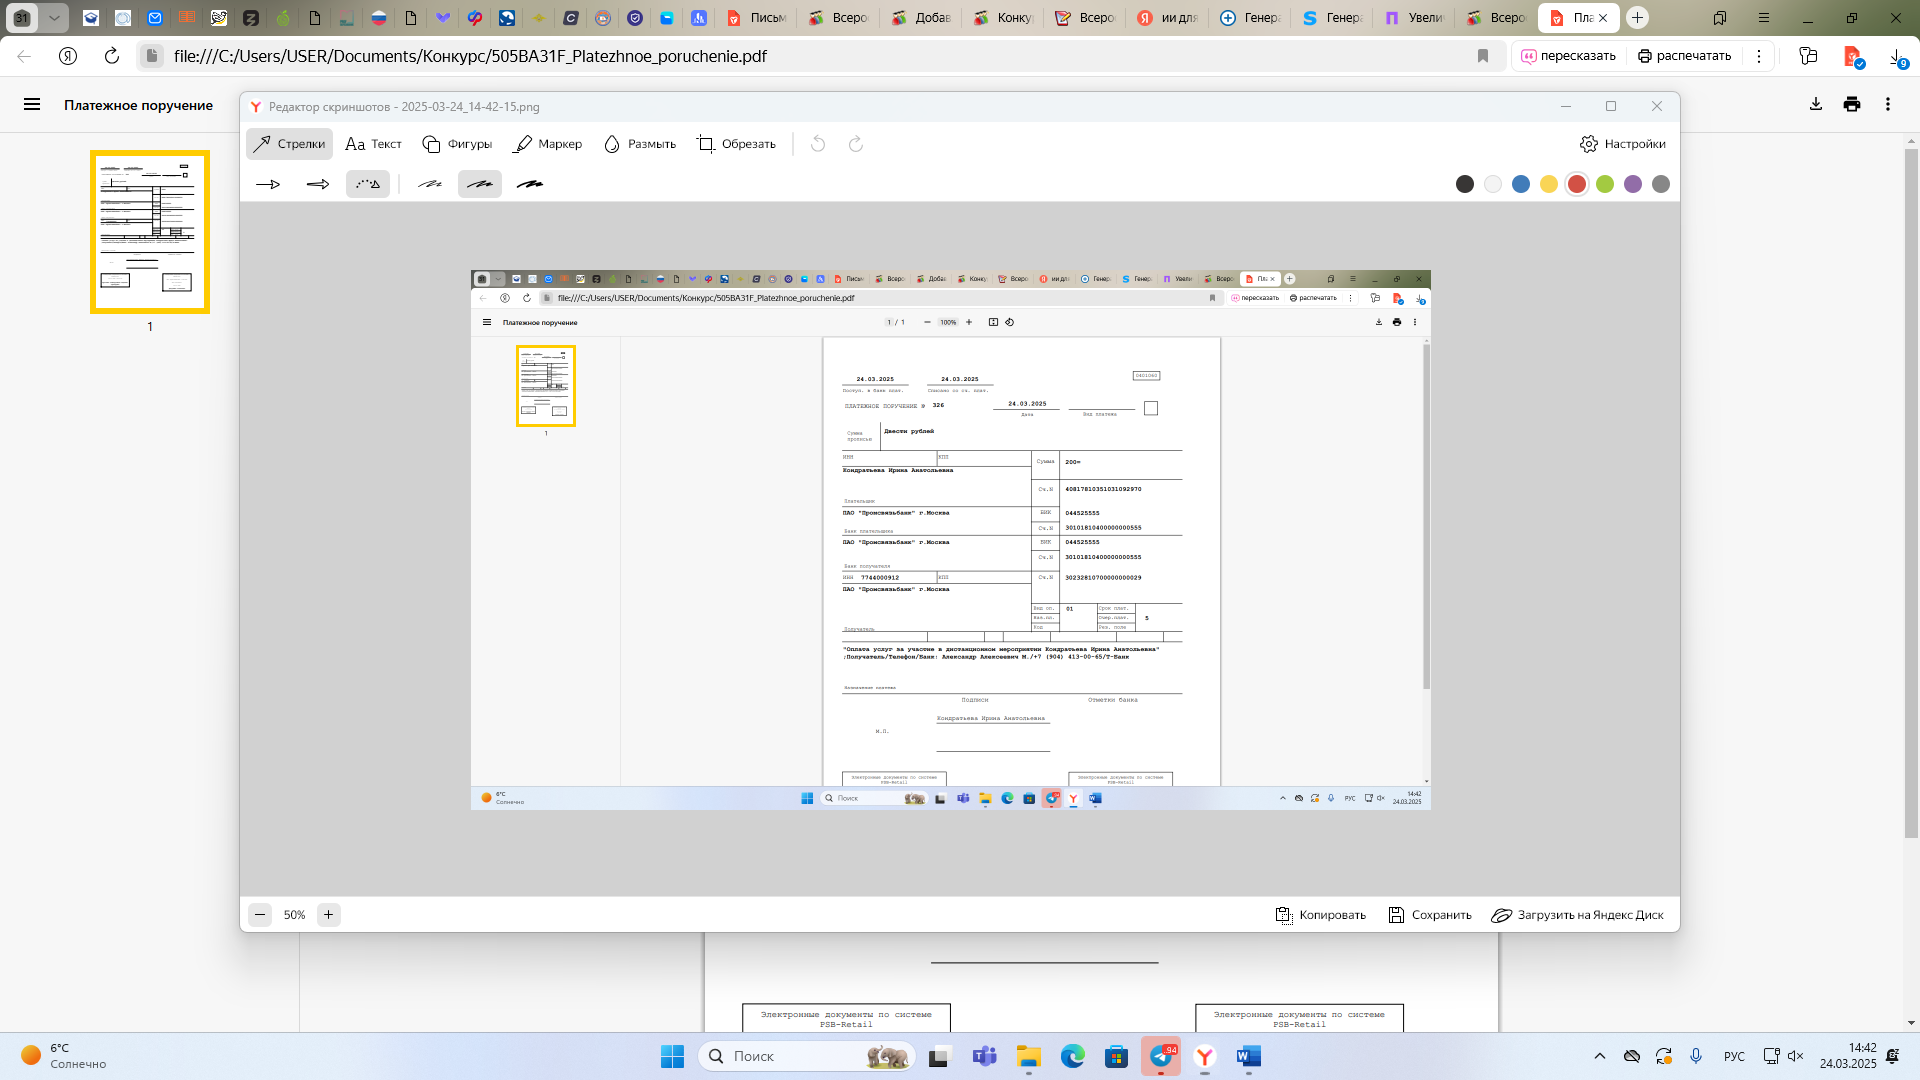Viewport: 1920px width, 1080px height.
Task: Open a new browser tab with the plus button
Action: pyautogui.click(x=1637, y=18)
